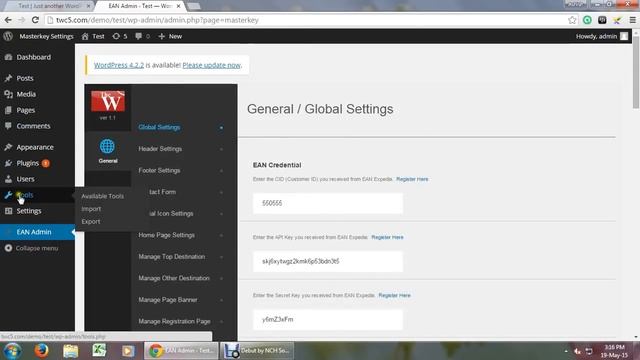Launch Firefox from the taskbar
This screenshot has width=640, height=360.
point(41,351)
